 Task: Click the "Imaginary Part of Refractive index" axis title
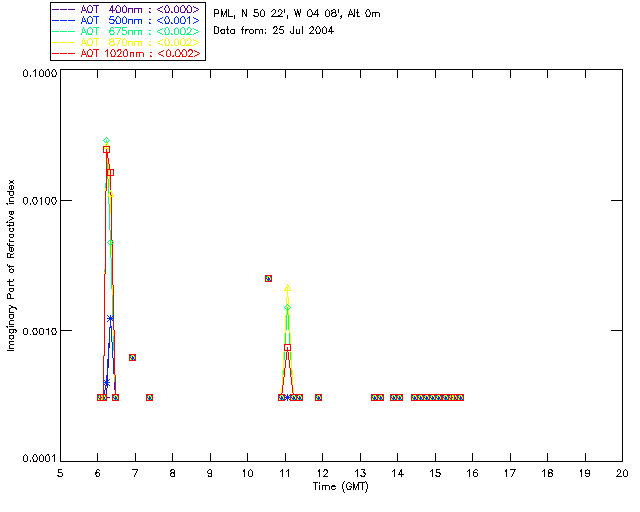click(11, 265)
